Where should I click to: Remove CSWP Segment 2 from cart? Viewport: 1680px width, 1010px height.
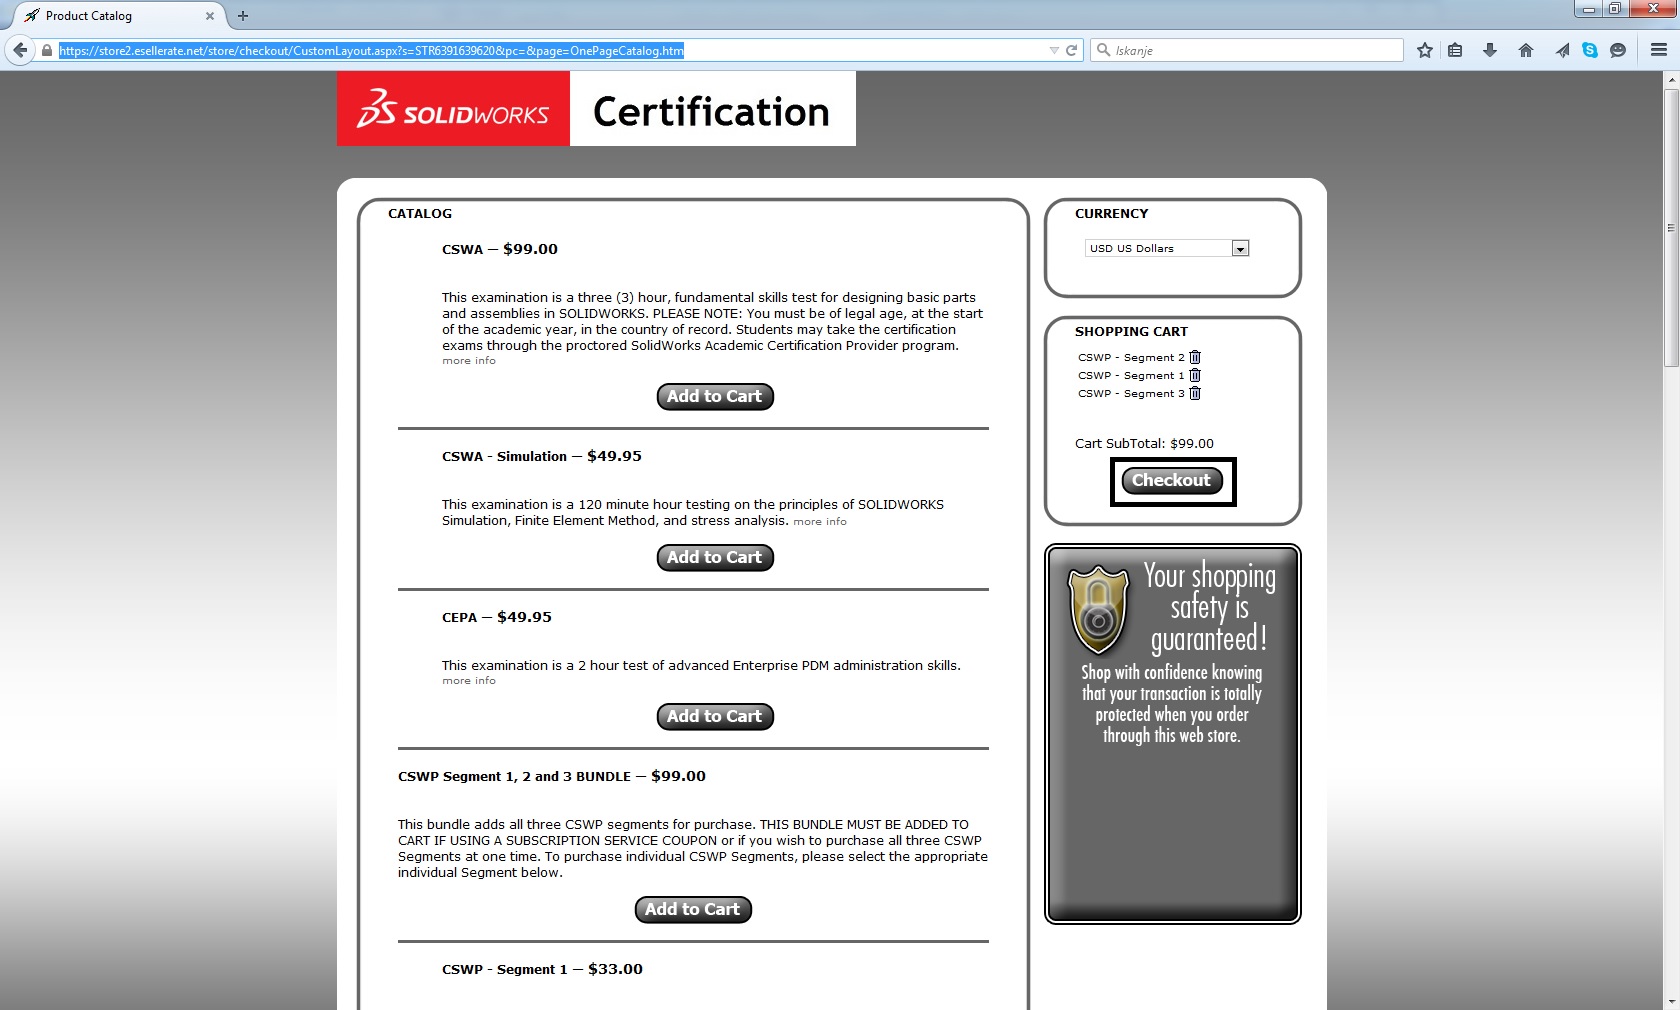pos(1194,357)
